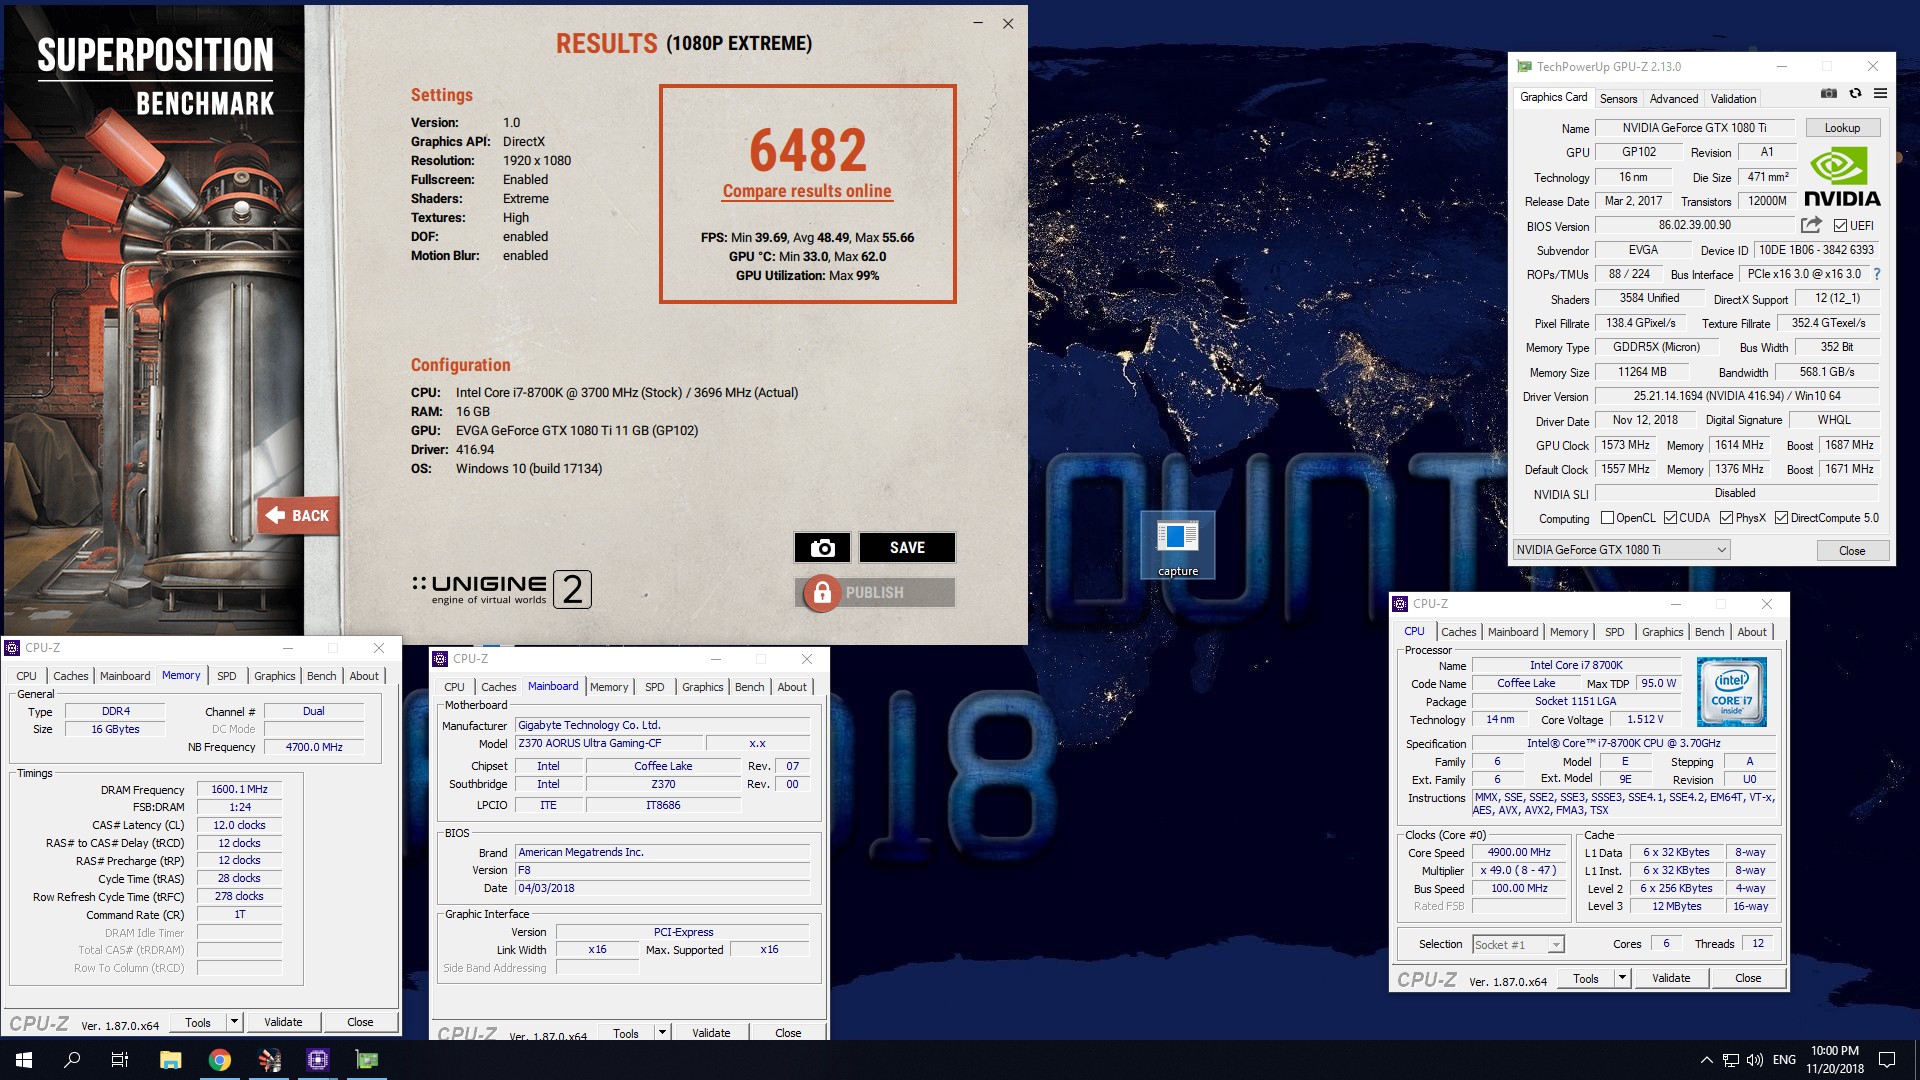
Task: Open the capture desktop icon
Action: click(1177, 546)
